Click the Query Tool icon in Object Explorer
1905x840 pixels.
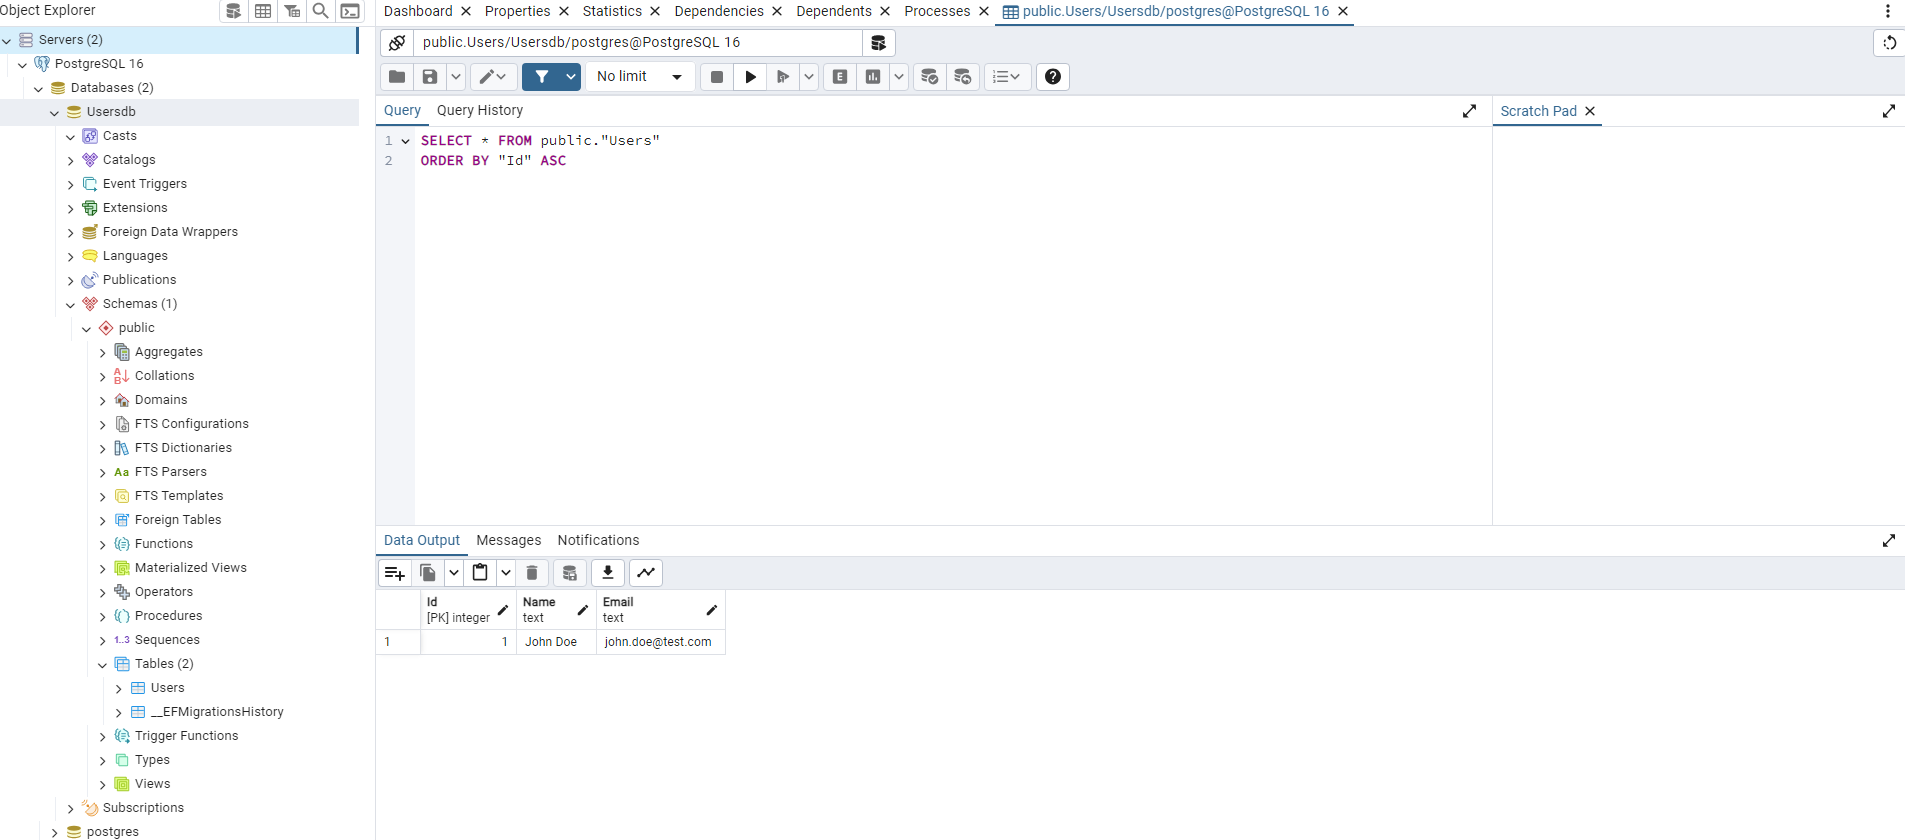(234, 11)
